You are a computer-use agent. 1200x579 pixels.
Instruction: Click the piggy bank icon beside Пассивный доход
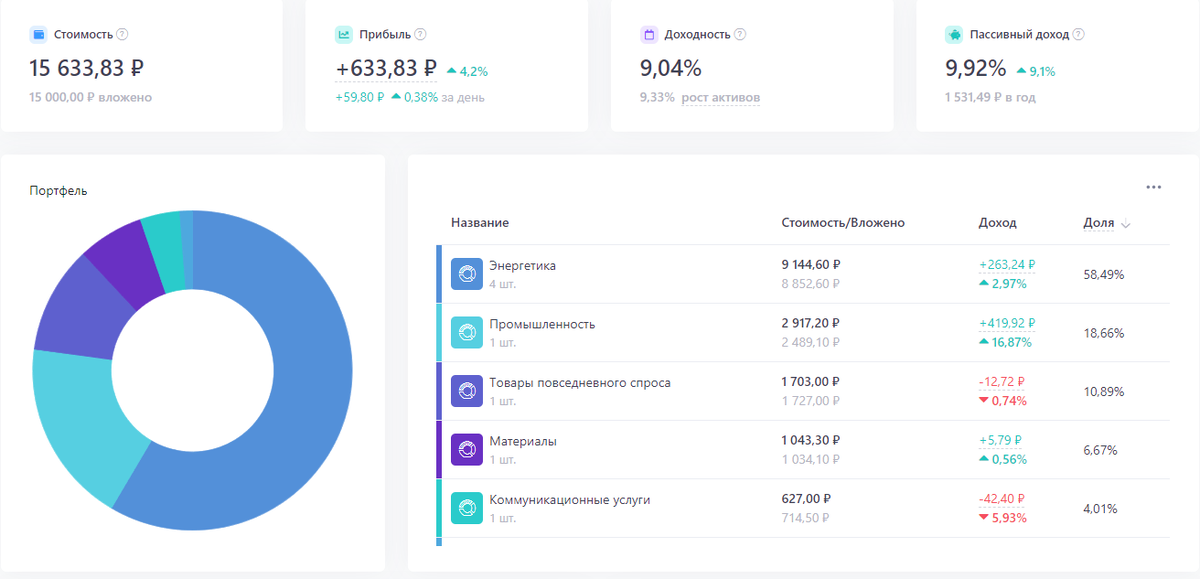[x=954, y=34]
